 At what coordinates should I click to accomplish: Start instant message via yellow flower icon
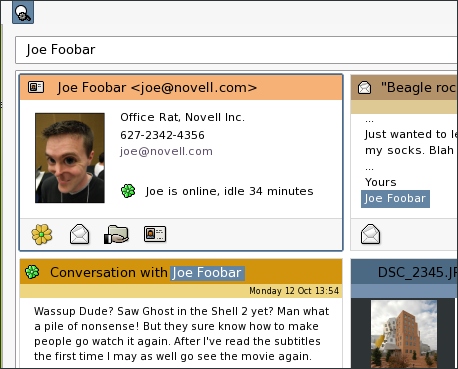click(x=42, y=234)
